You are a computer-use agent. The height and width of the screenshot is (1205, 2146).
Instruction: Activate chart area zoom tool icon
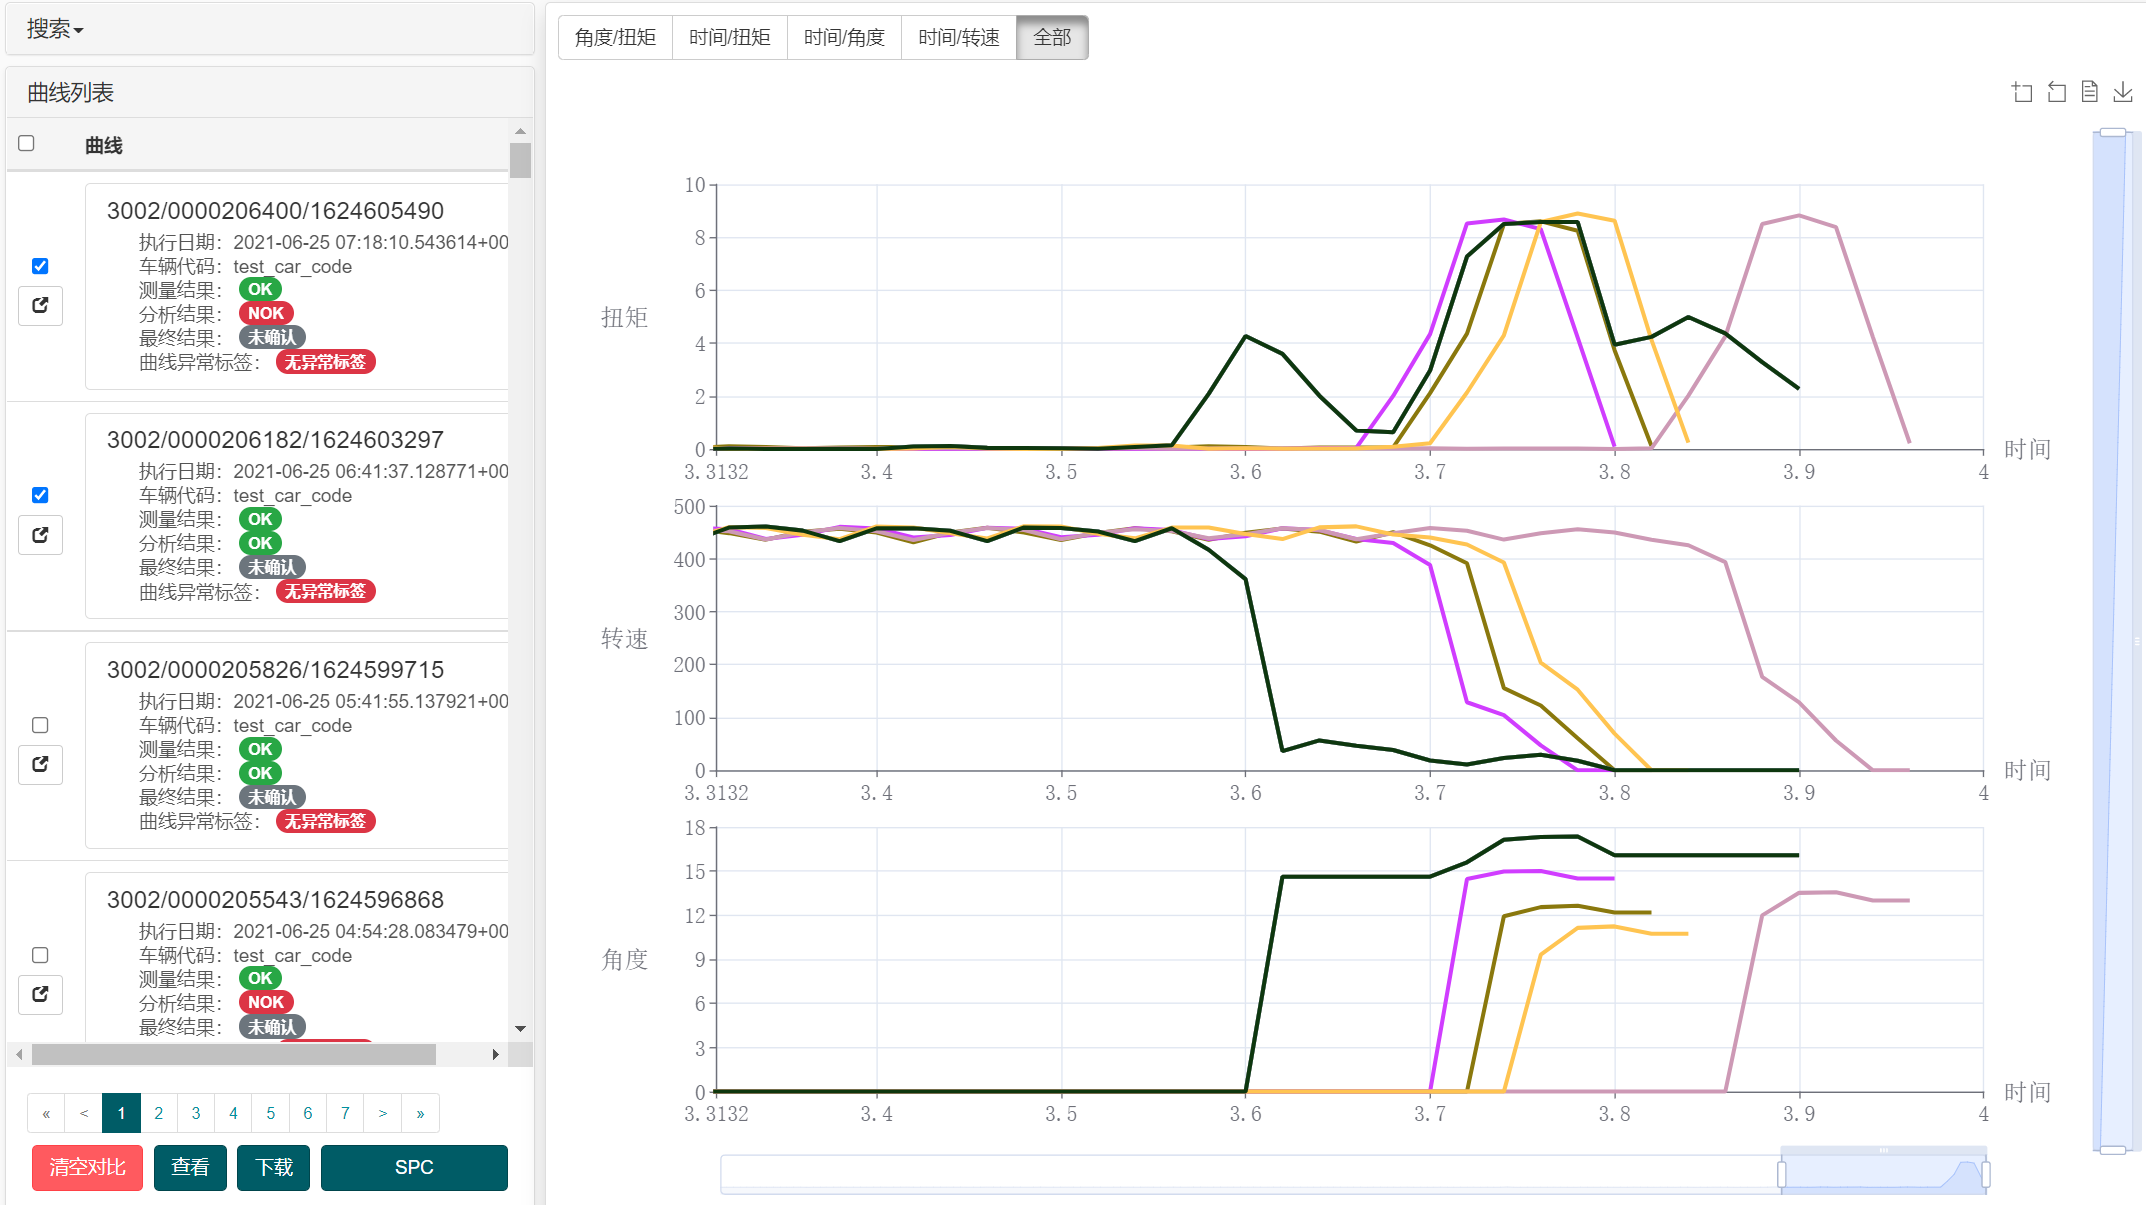(2022, 92)
